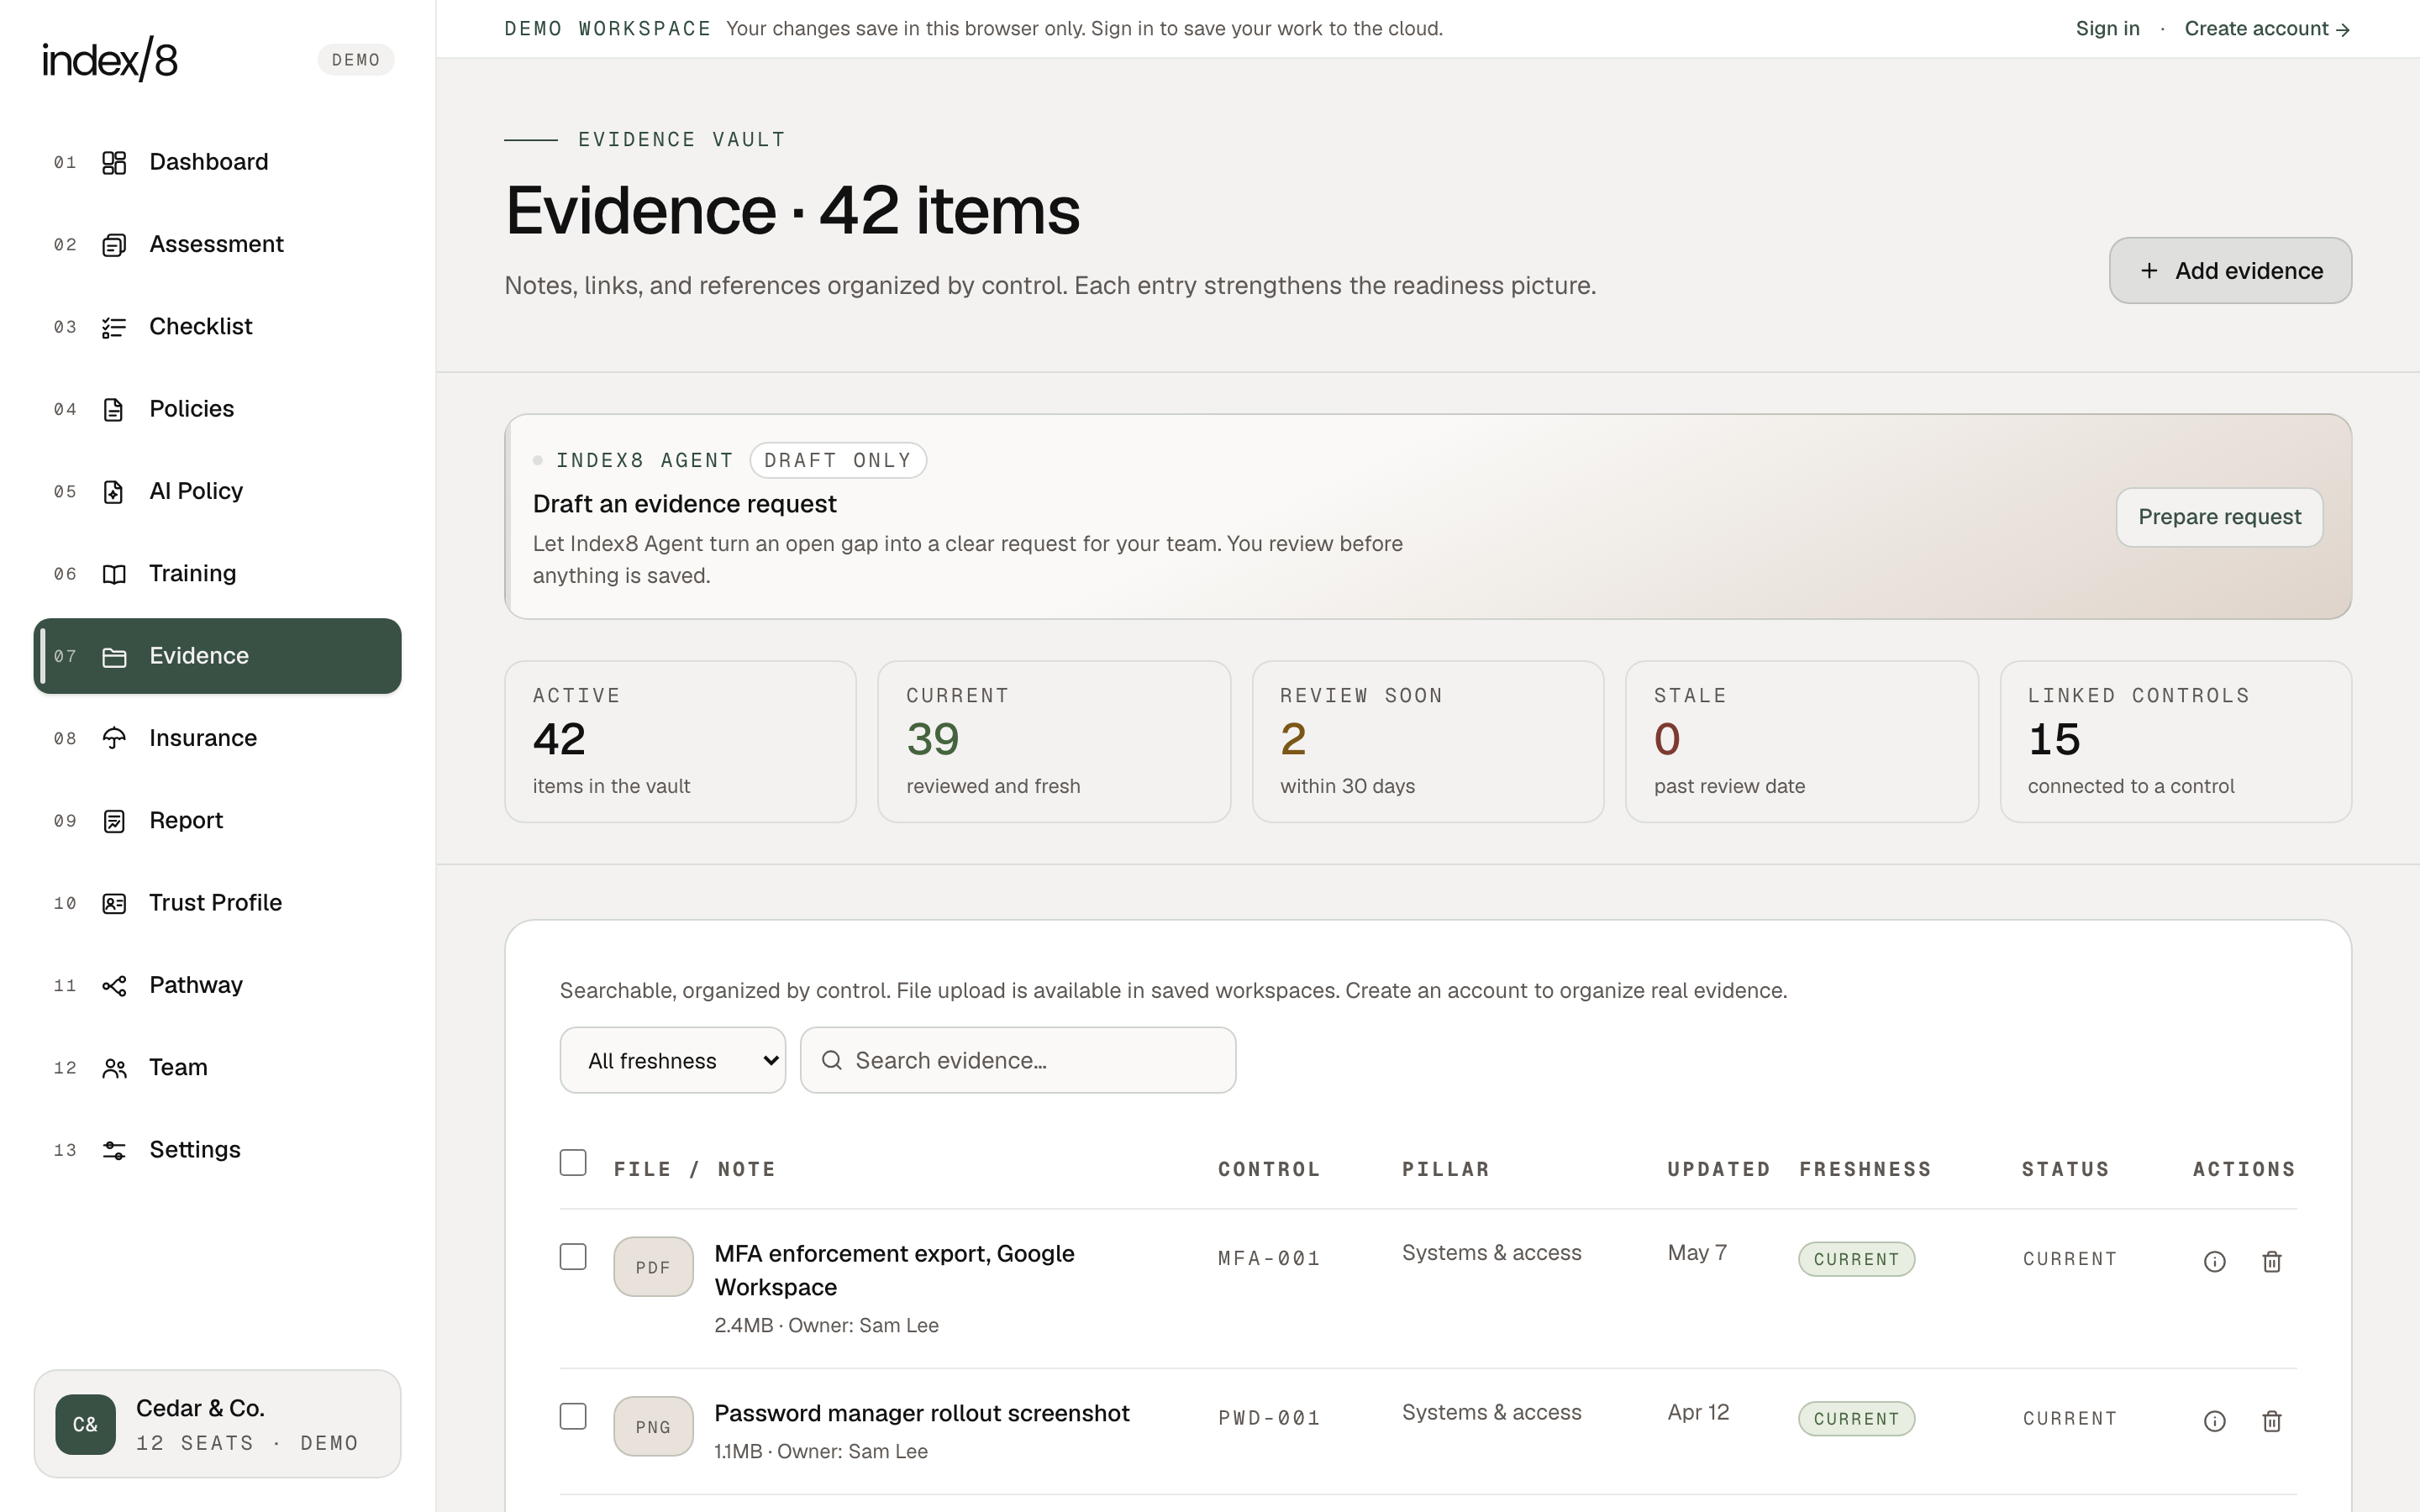Viewport: 2420px width, 1512px height.
Task: Open the Checklist section
Action: [217, 327]
